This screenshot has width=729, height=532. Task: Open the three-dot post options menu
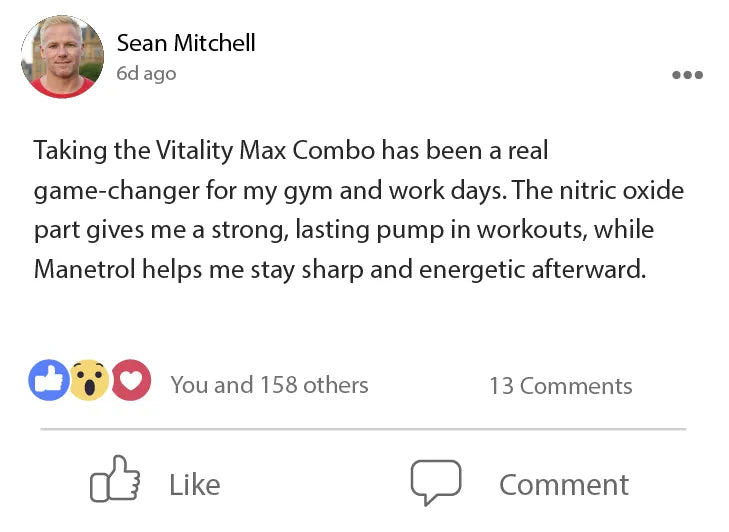[x=687, y=75]
